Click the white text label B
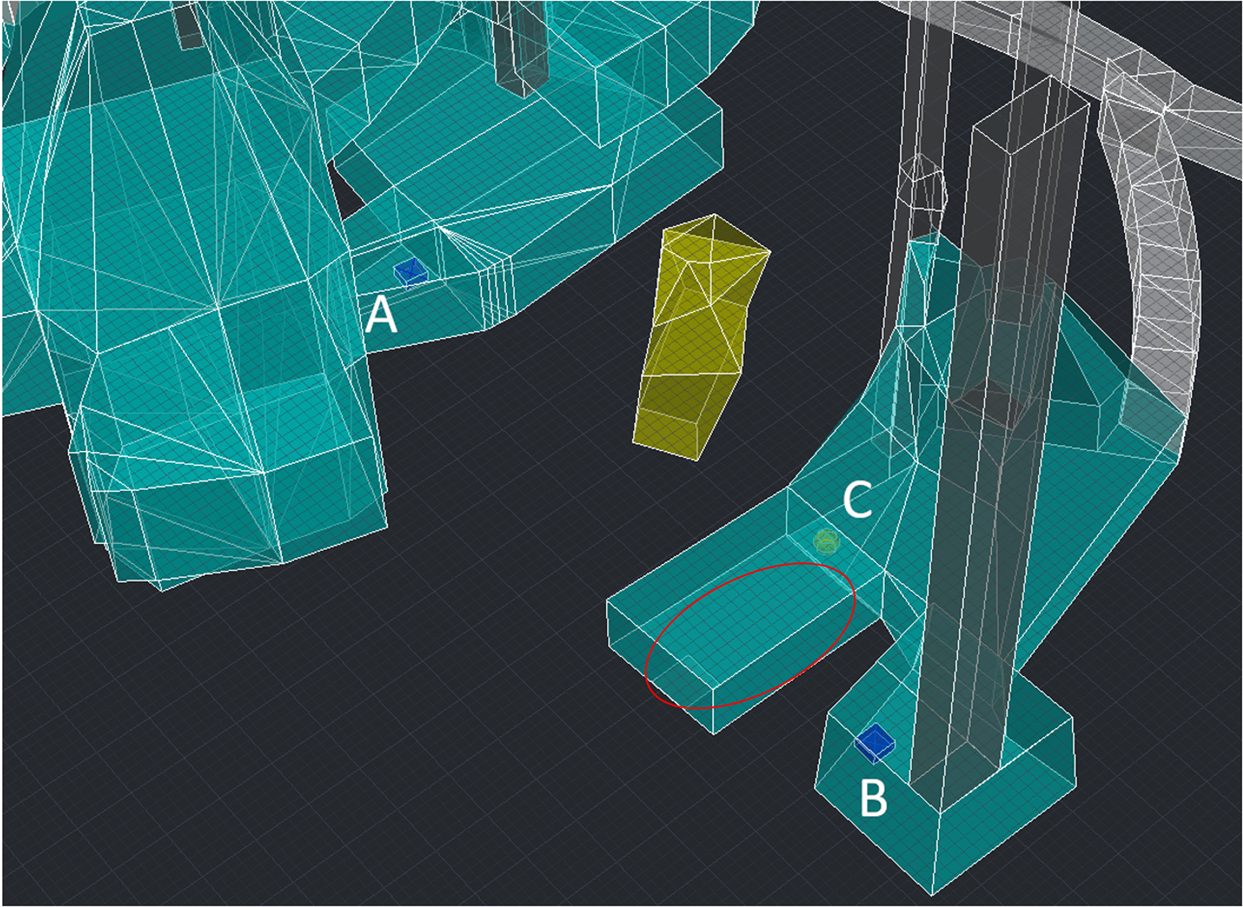Viewport: 1243px width, 907px height. (x=873, y=799)
